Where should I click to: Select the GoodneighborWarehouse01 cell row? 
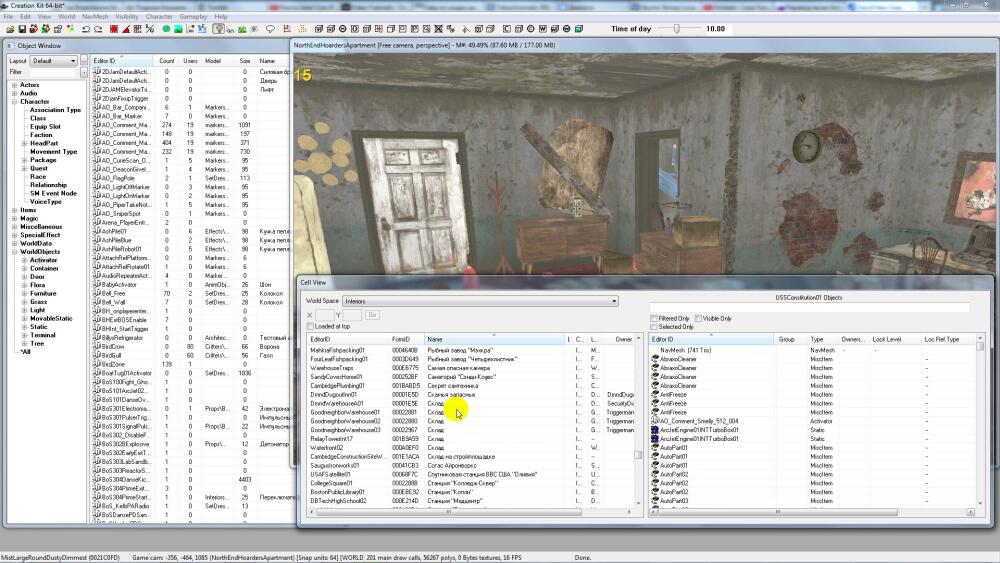click(x=472, y=413)
